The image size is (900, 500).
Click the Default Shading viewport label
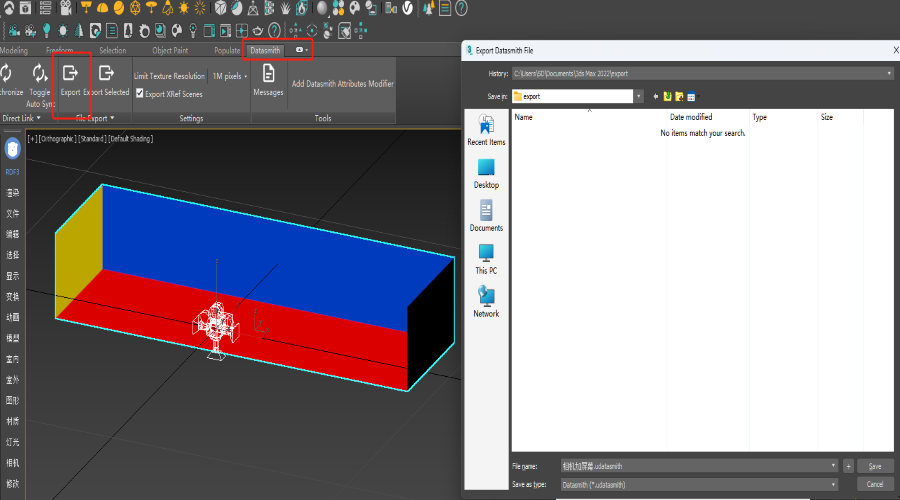coord(130,138)
